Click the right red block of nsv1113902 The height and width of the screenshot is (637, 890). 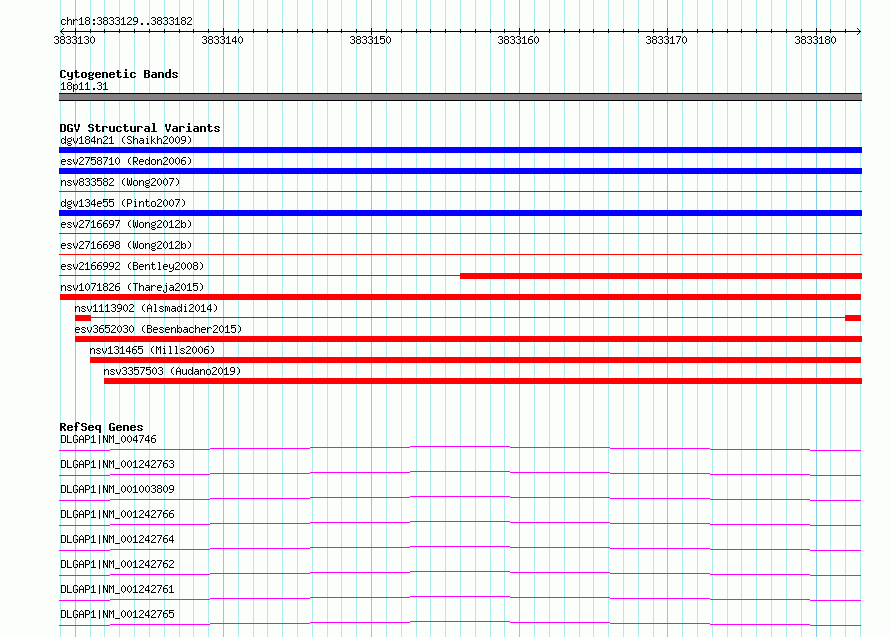(853, 318)
